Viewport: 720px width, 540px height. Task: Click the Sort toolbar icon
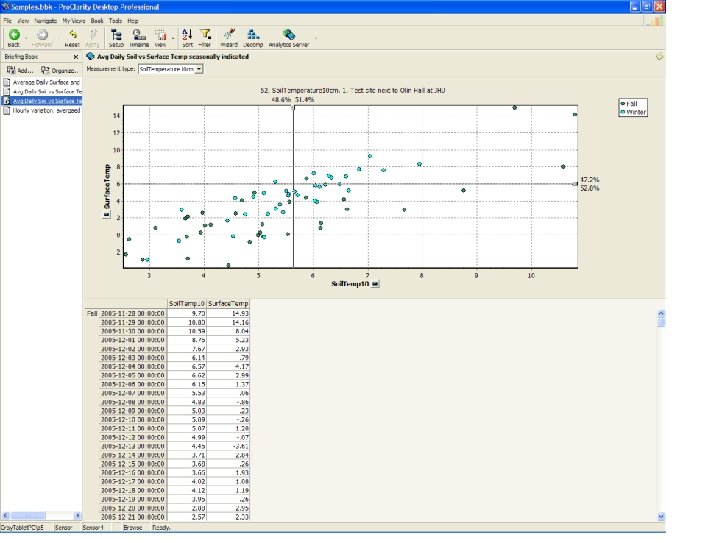point(188,37)
